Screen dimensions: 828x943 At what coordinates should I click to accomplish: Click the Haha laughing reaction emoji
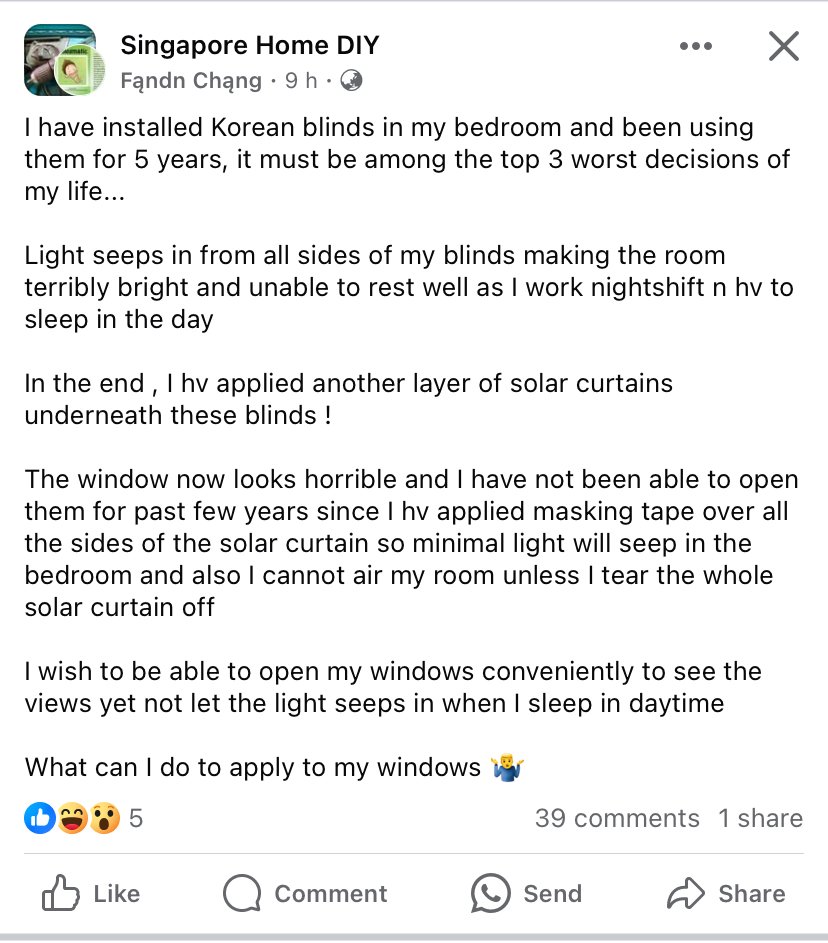click(x=72, y=819)
